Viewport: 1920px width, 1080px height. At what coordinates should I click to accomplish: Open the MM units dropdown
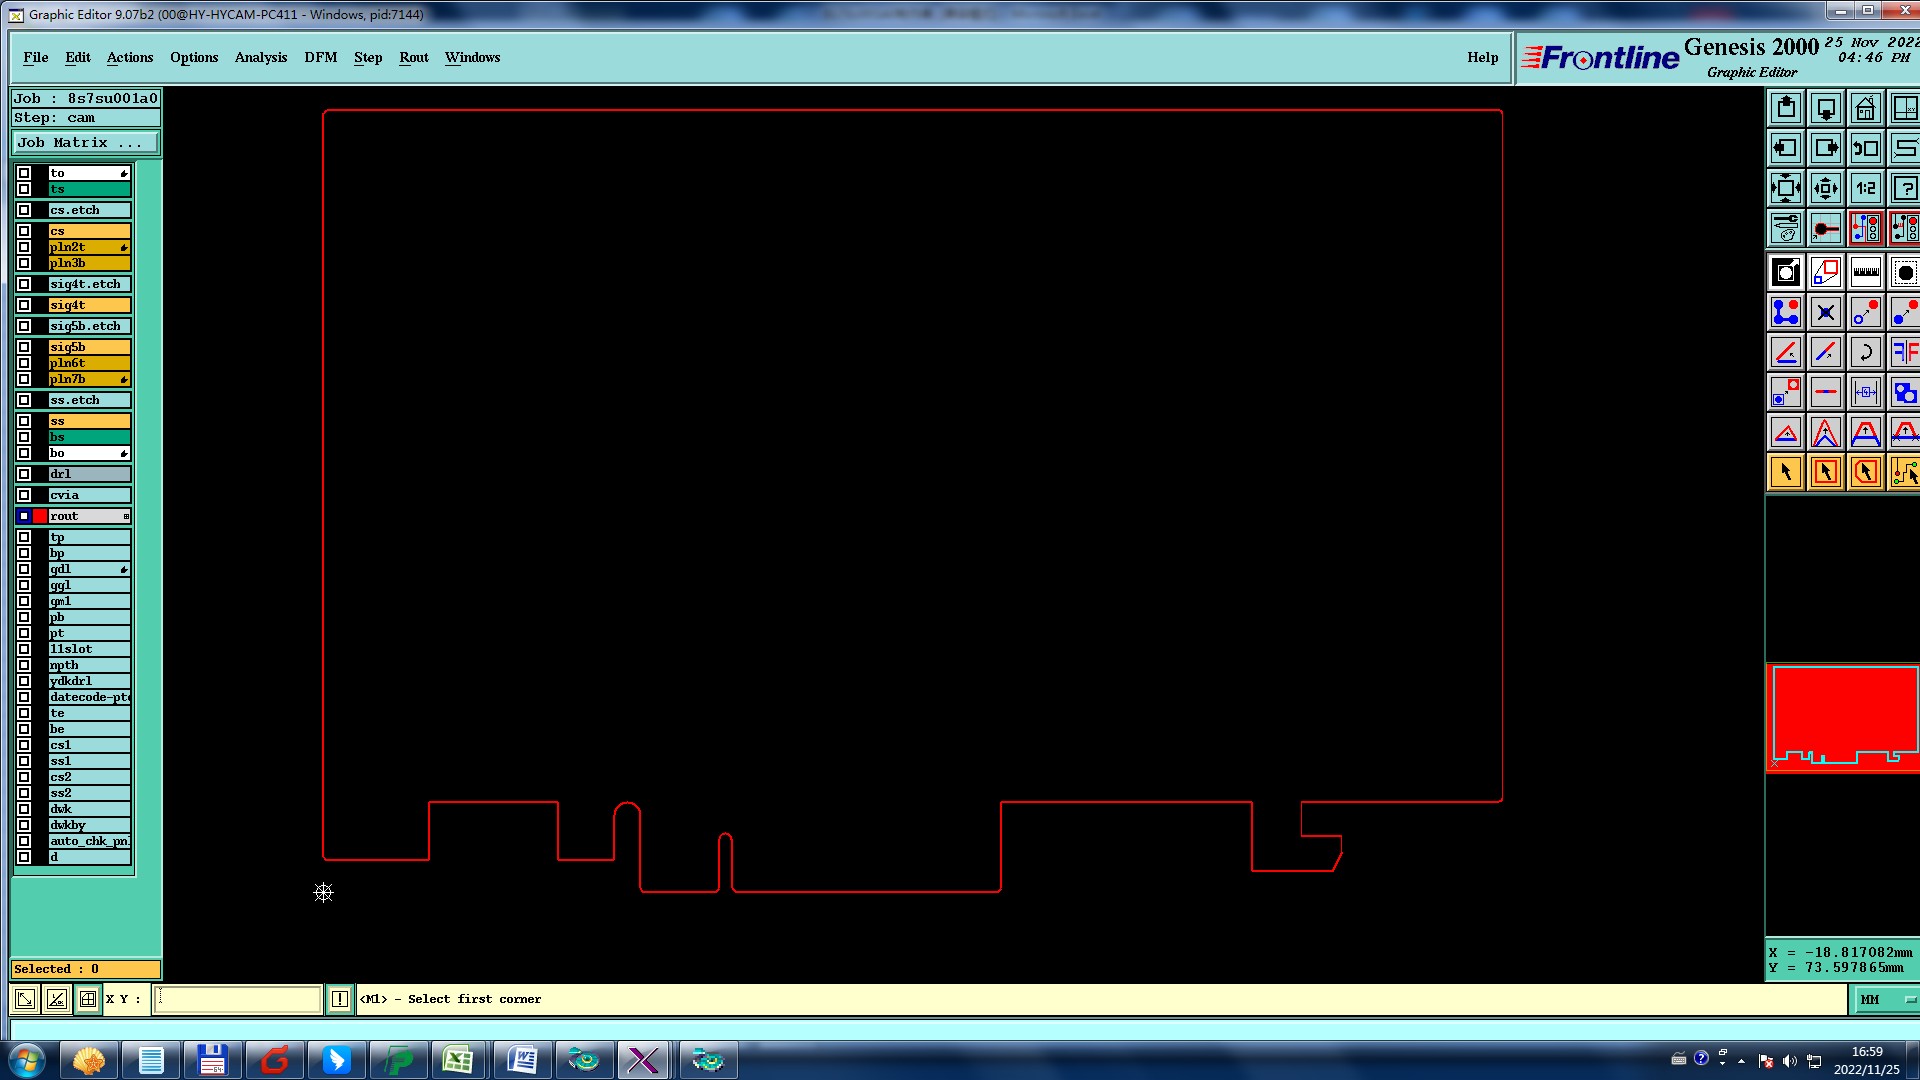click(1886, 999)
